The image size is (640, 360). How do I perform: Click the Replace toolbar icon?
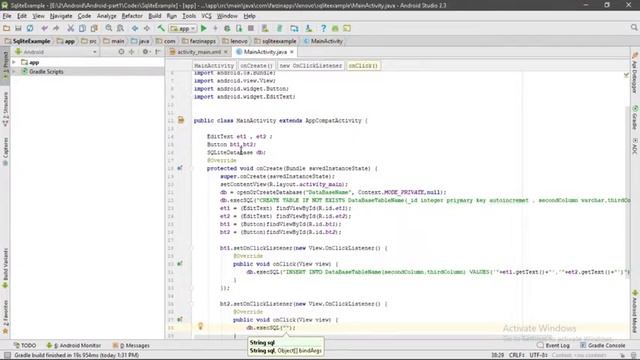120,29
